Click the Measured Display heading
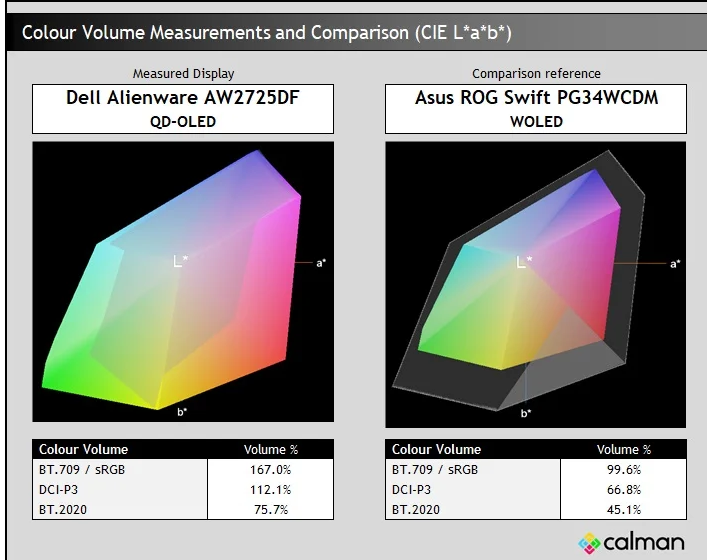 point(184,73)
